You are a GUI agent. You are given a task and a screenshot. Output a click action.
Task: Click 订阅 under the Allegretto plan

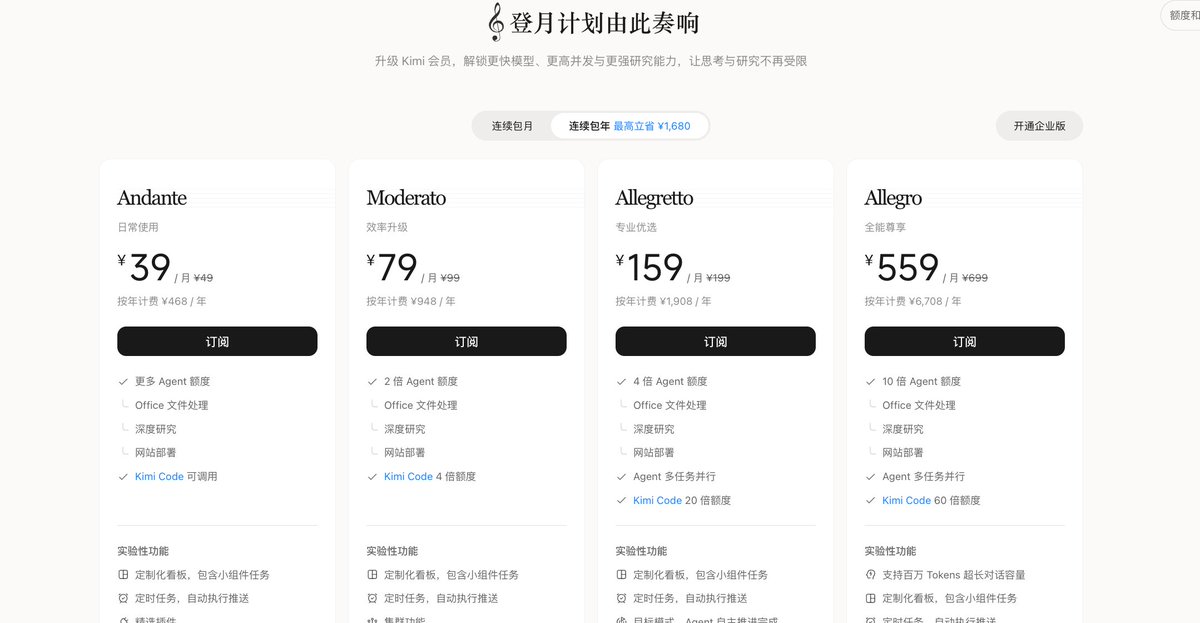click(715, 341)
